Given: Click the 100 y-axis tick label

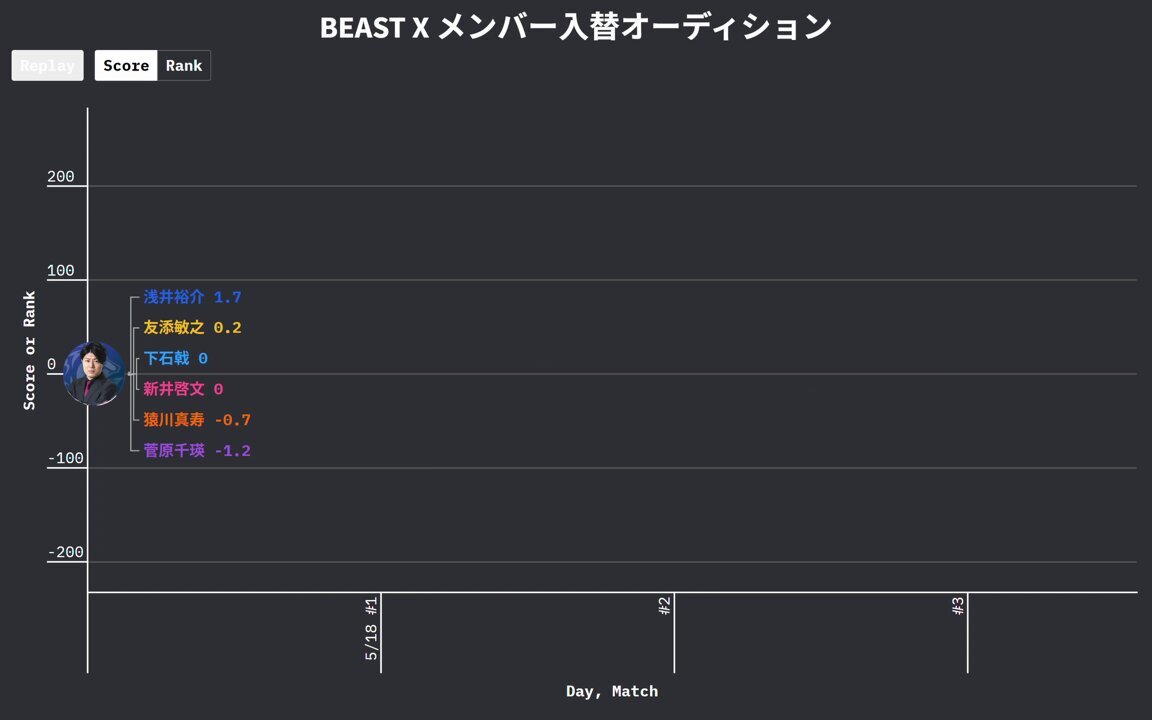Looking at the screenshot, I should pyautogui.click(x=61, y=271).
